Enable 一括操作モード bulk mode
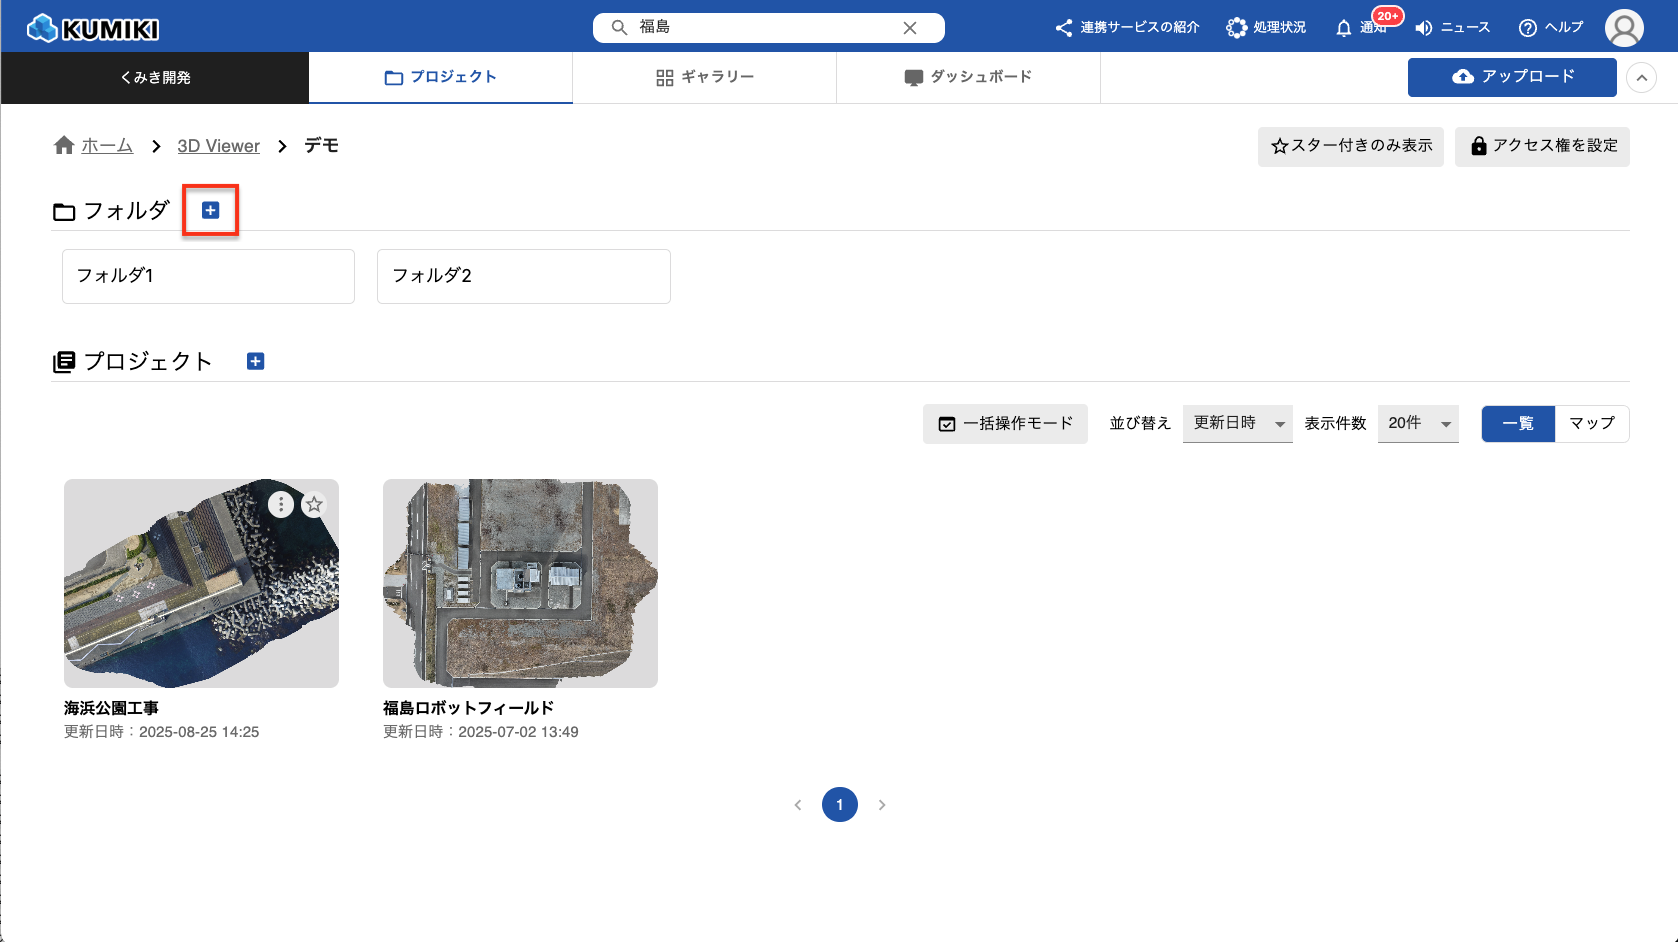This screenshot has width=1678, height=942. pyautogui.click(x=1005, y=424)
